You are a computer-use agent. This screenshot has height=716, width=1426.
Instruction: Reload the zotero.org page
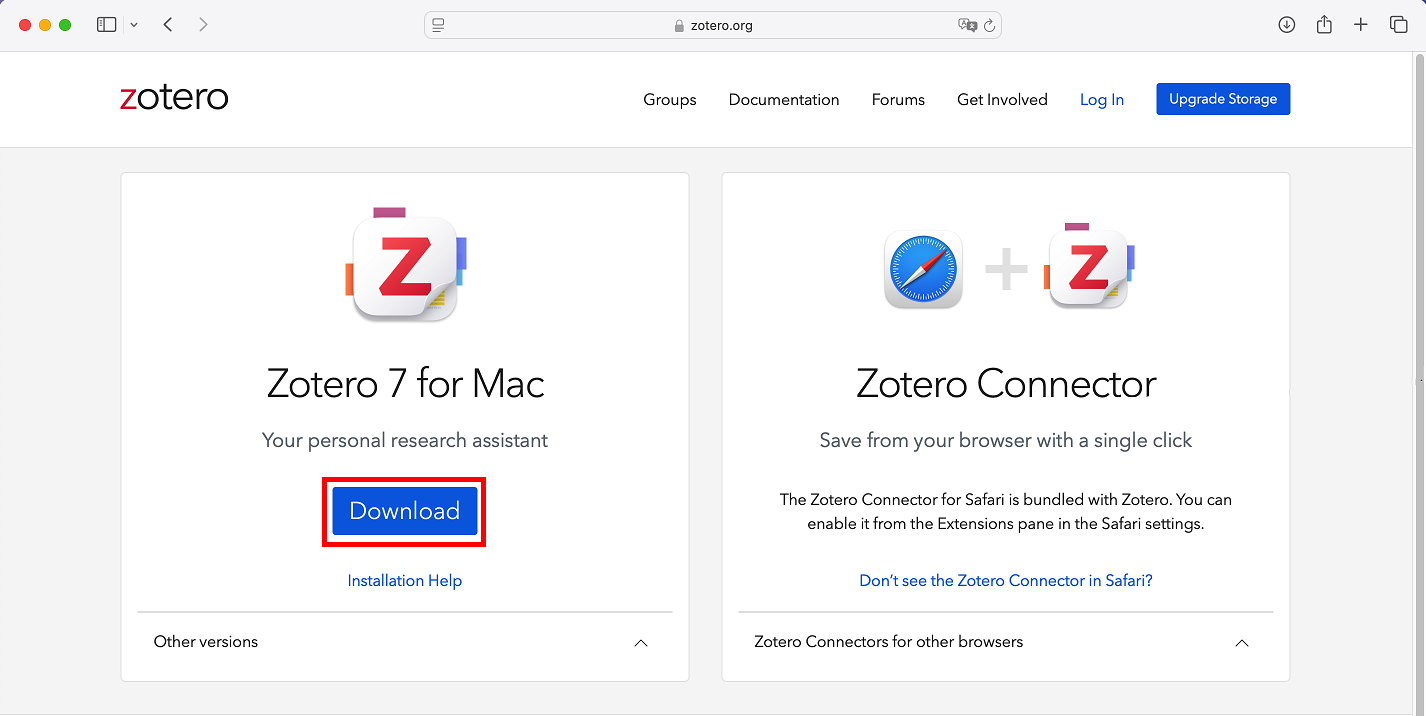(990, 25)
